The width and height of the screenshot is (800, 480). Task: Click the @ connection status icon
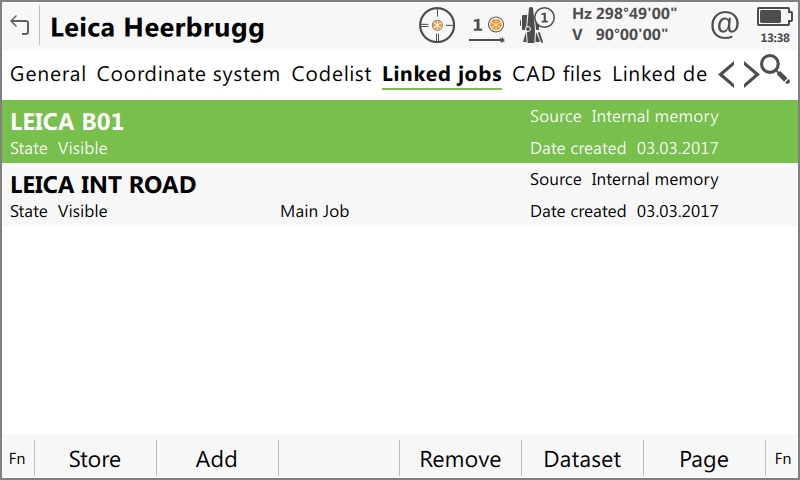point(723,25)
